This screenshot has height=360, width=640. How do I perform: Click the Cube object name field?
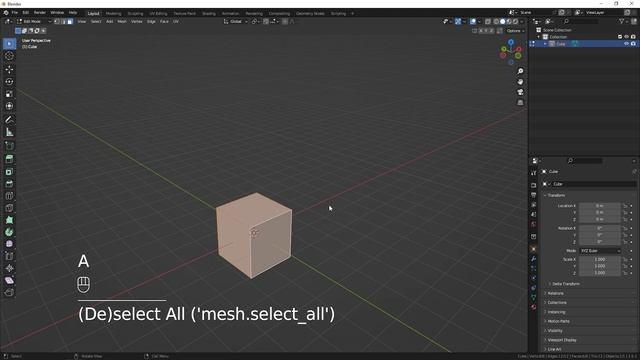click(x=593, y=184)
